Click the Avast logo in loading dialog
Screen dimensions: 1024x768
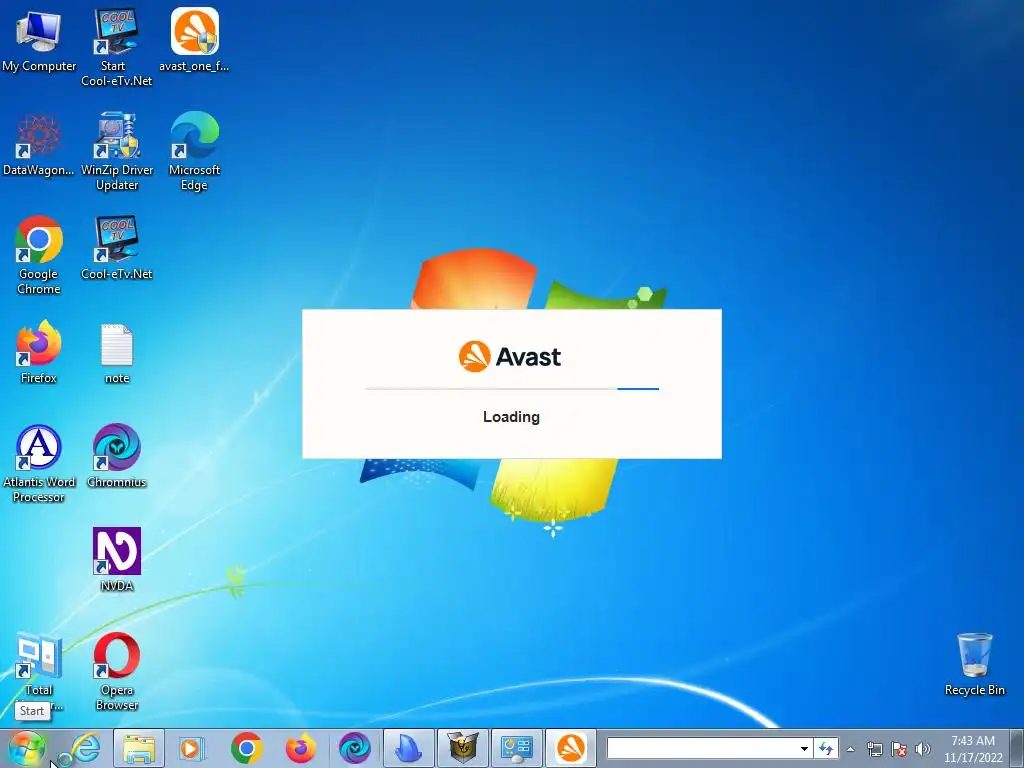click(x=510, y=357)
